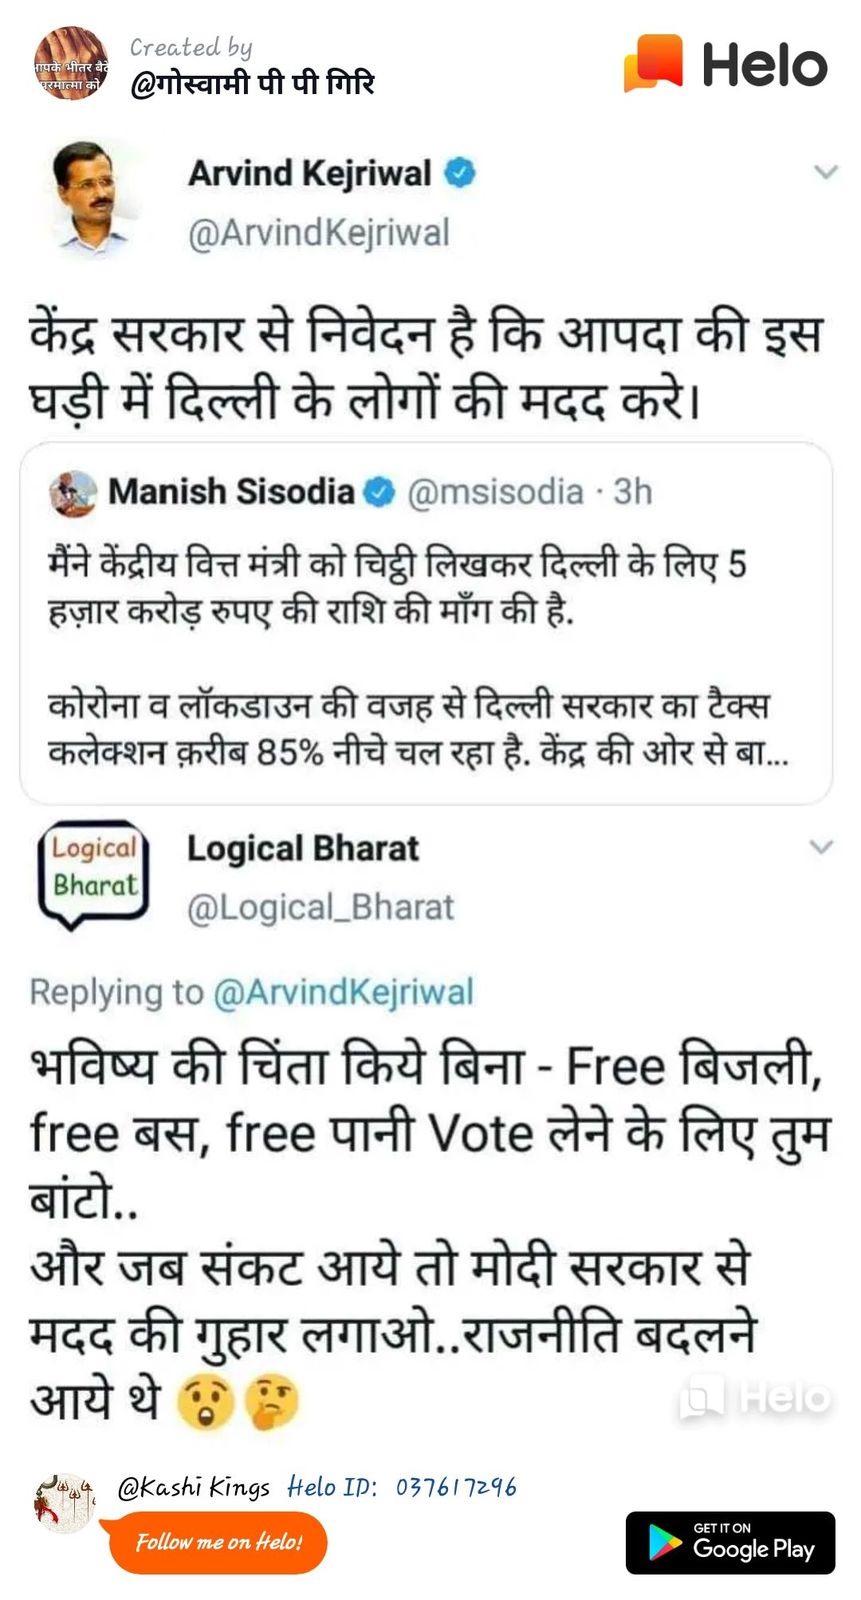861x1600 pixels.
Task: Open the @गोस्वामी पी पी गिरि creator handle
Action: pyautogui.click(x=251, y=83)
